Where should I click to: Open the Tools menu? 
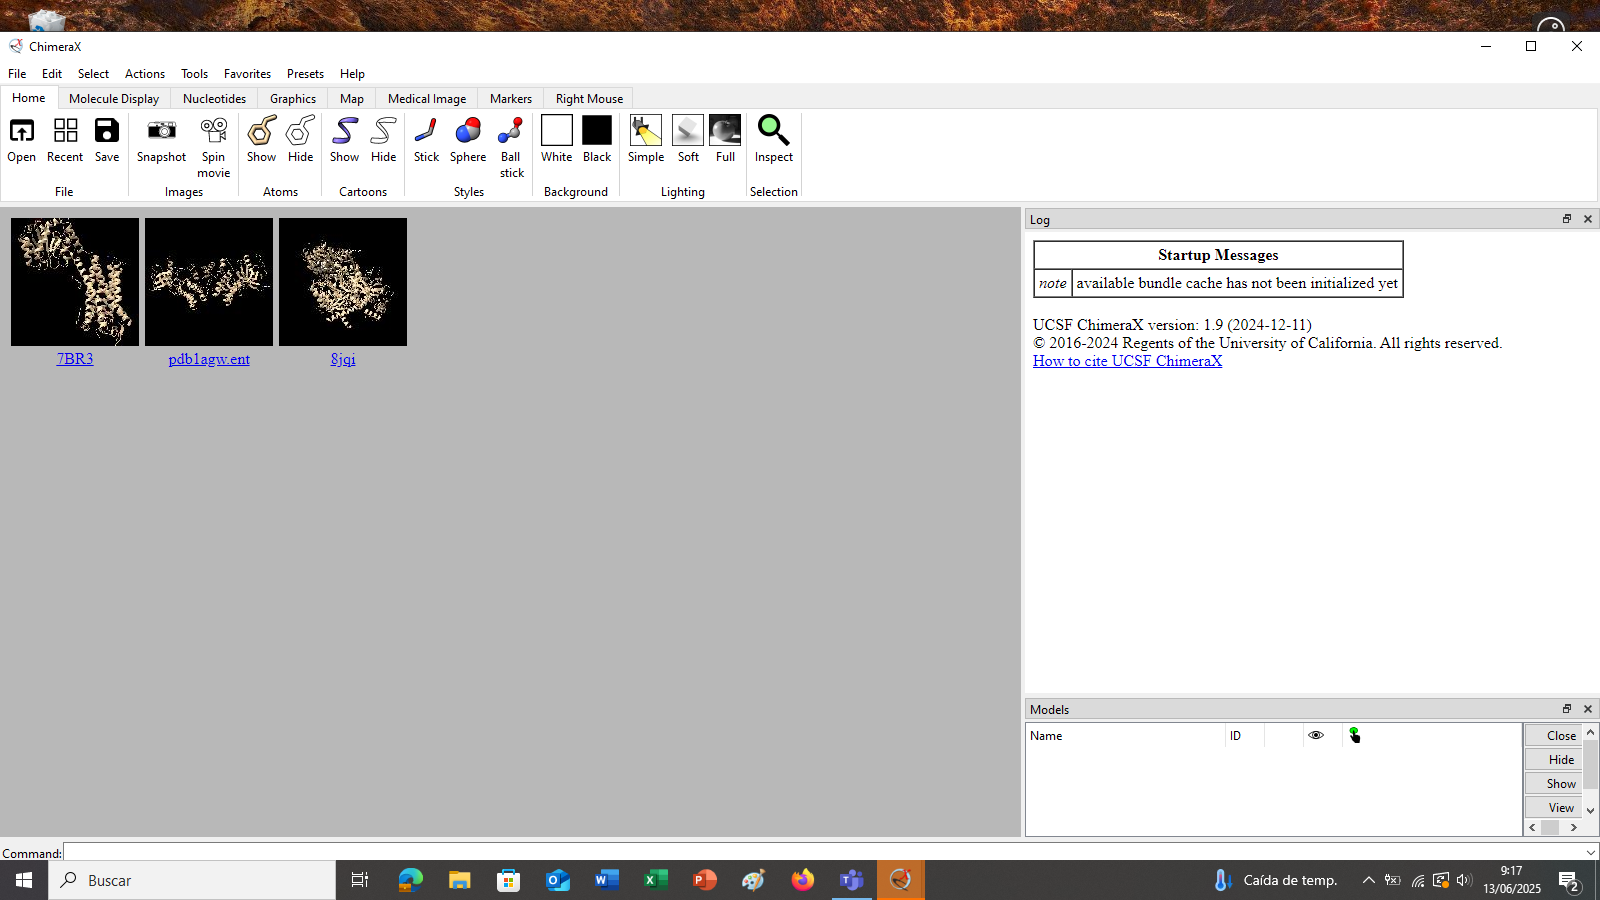tap(194, 74)
